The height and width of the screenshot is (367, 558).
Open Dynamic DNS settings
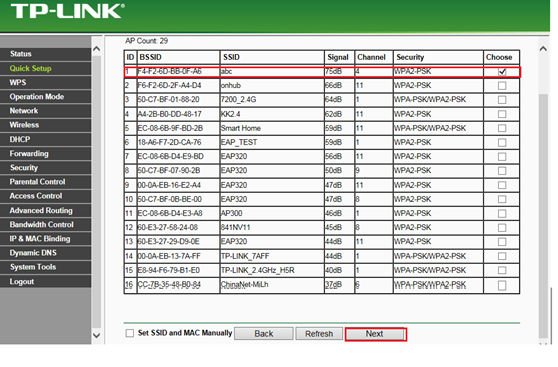pyautogui.click(x=46, y=253)
